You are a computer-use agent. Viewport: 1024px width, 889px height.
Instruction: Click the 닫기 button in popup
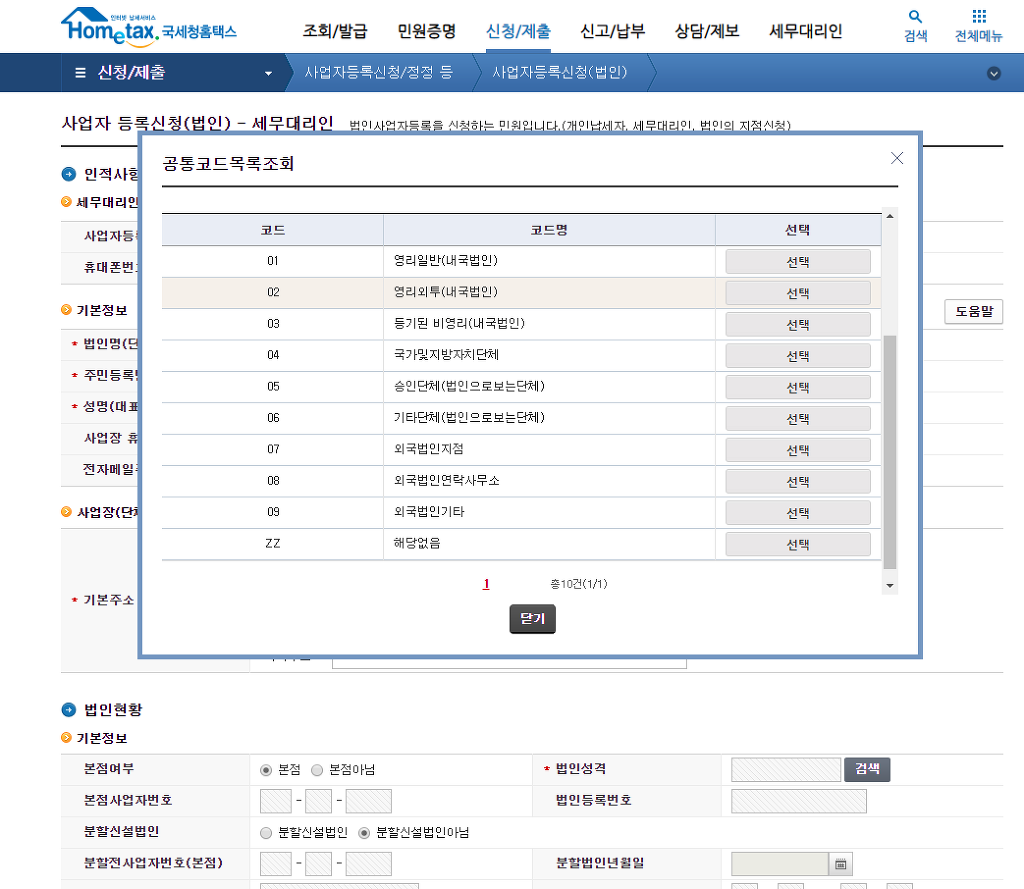532,619
